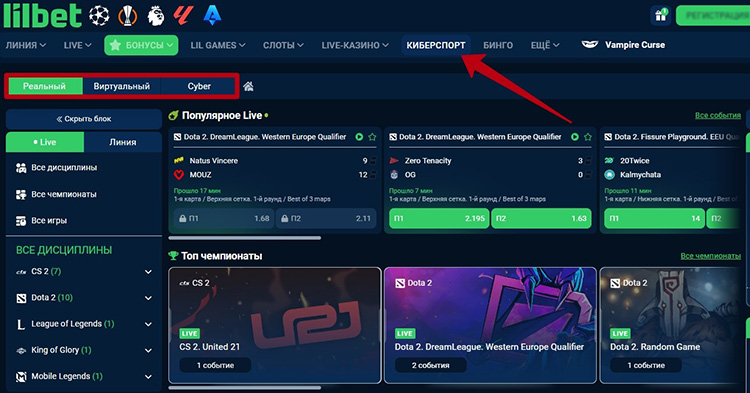
Task: Bet П2 at 1.63 on OG
Action: [541, 218]
